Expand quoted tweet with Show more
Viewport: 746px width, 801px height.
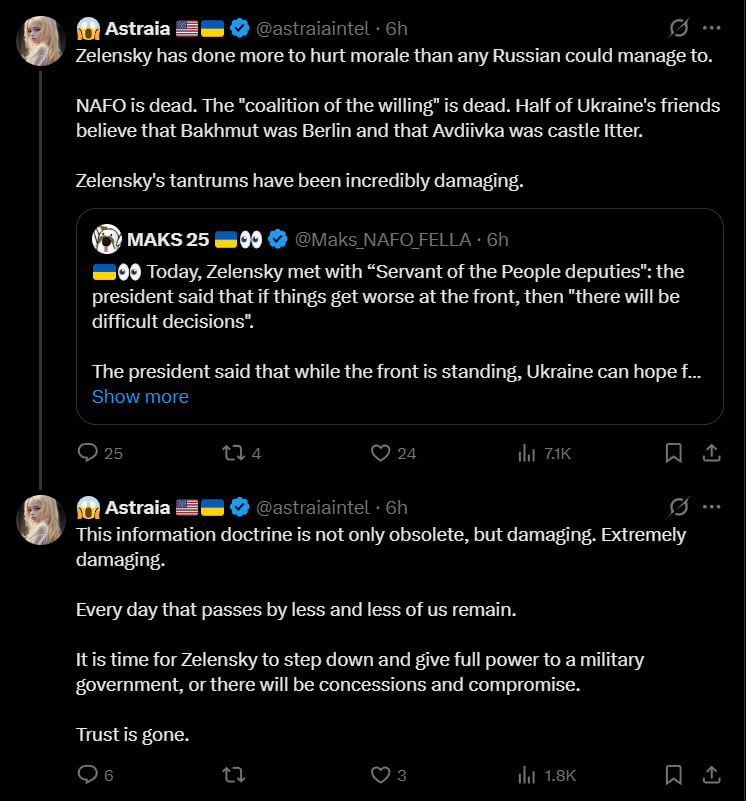141,397
